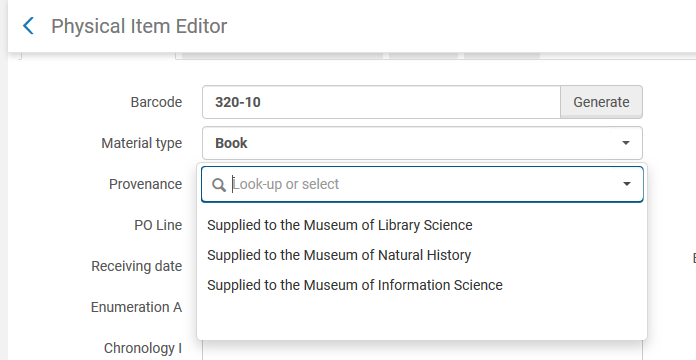Open the Material type dropdown arrow
This screenshot has height=360, width=696.
625,143
